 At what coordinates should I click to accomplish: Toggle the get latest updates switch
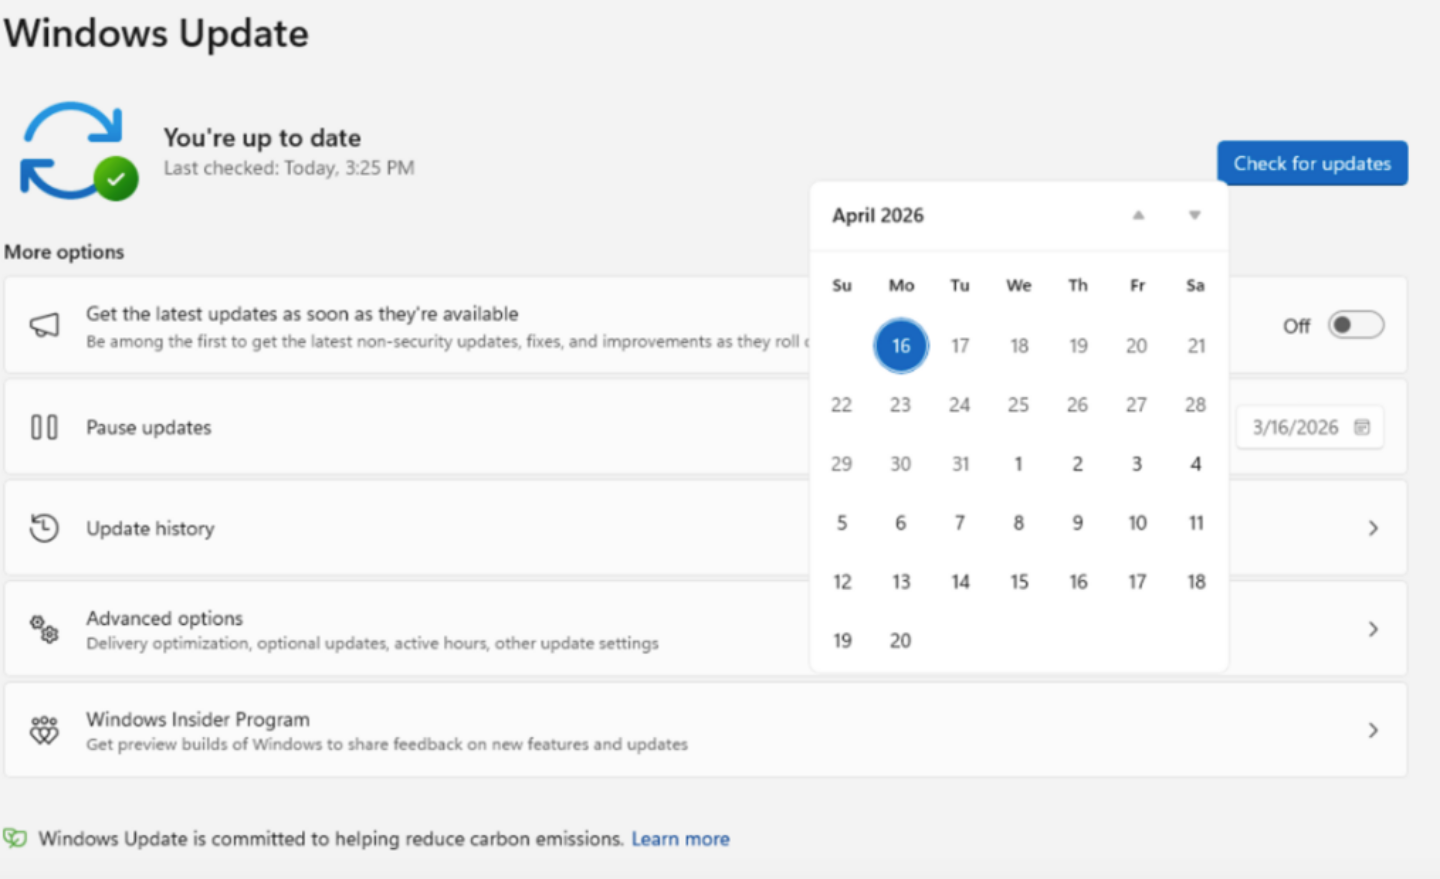(x=1355, y=325)
